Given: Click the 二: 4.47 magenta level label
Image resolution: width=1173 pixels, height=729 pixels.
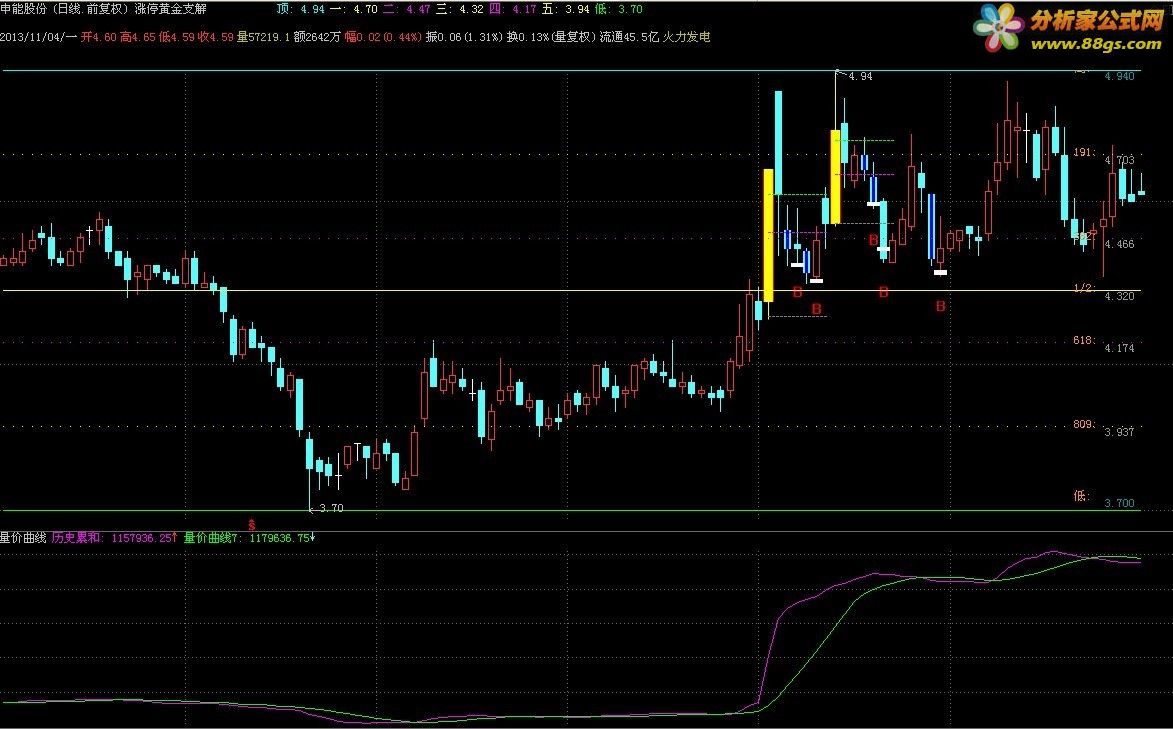Looking at the screenshot, I should coord(407,9).
